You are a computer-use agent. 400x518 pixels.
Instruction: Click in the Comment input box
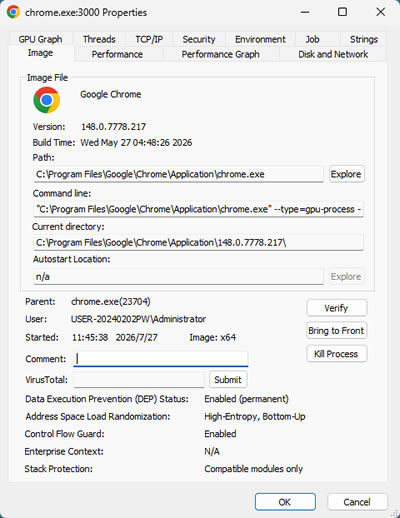tap(161, 359)
